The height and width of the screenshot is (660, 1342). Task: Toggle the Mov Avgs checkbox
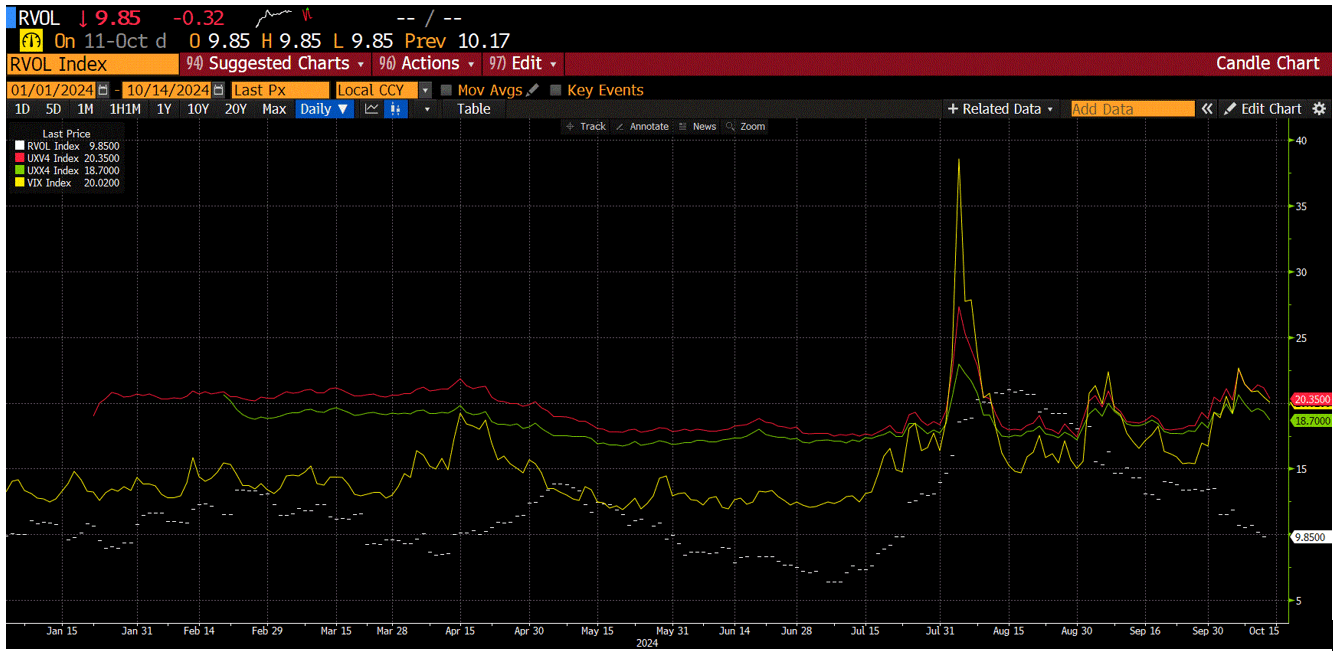click(x=444, y=89)
